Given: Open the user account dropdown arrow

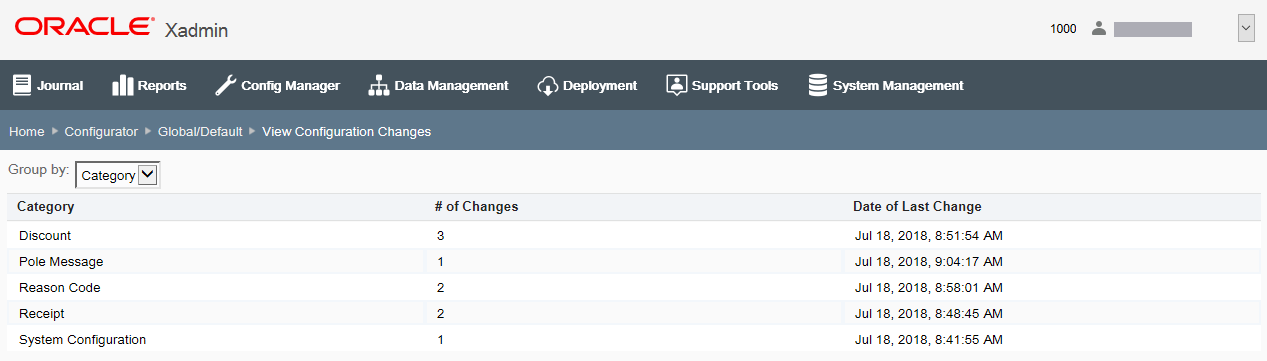Looking at the screenshot, I should coord(1246,28).
